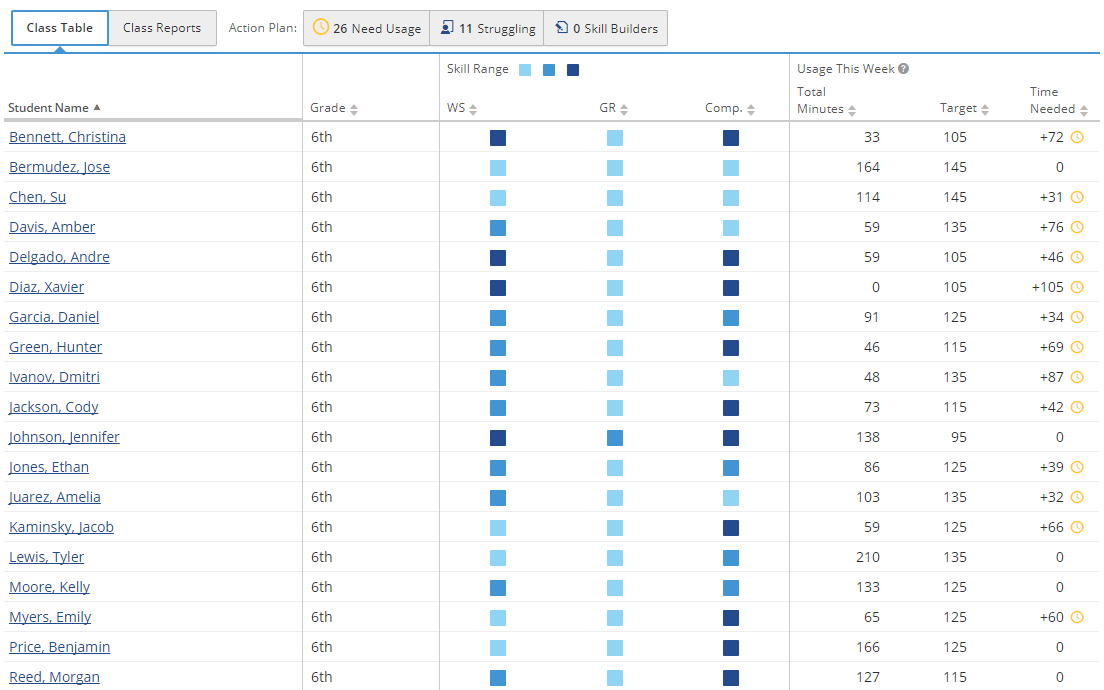Click the clock icon beside Xavier Diaz's +105
This screenshot has width=1104, height=690.
[x=1077, y=287]
